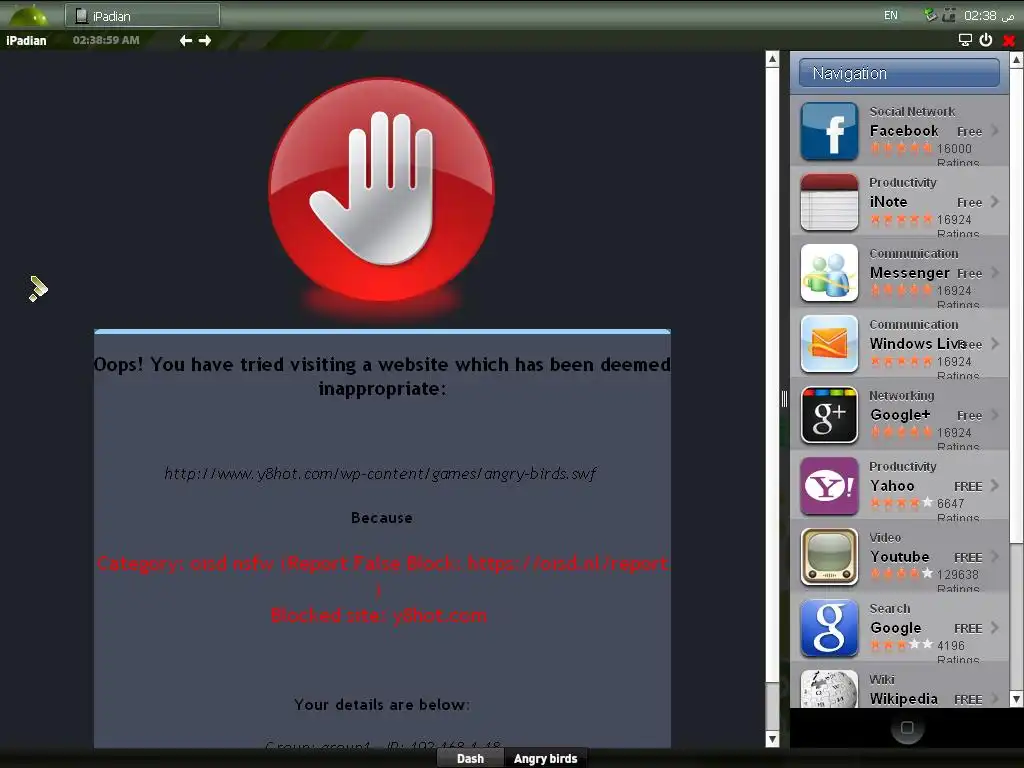Expand the iNote row chevron
1024x768 pixels.
tap(995, 202)
